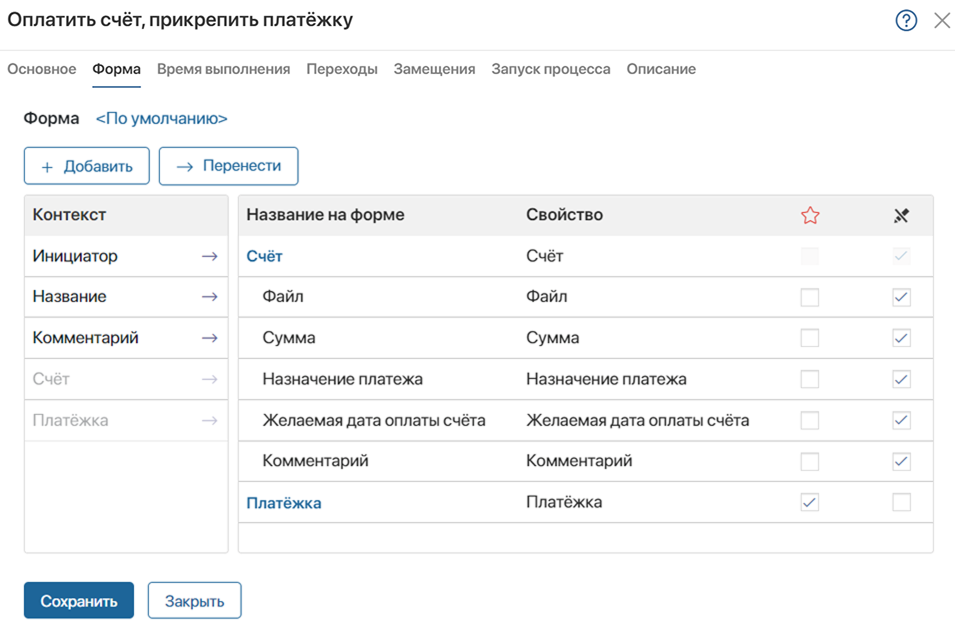The width and height of the screenshot is (955, 625).
Task: Toggle required checkbox for Комментарий form row
Action: pos(809,462)
